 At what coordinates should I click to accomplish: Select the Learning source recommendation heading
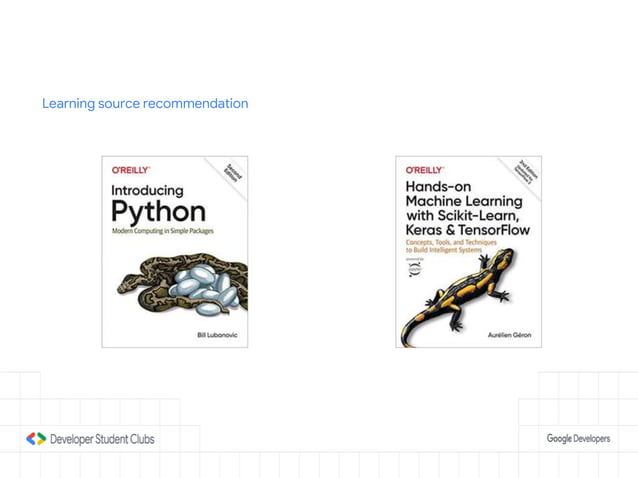click(x=145, y=103)
